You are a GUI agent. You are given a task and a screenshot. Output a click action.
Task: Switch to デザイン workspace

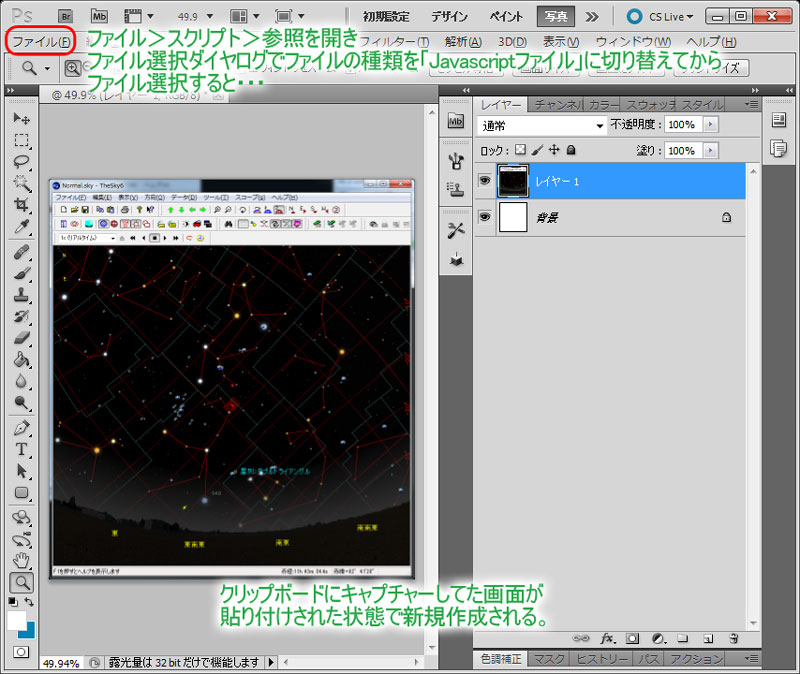449,16
